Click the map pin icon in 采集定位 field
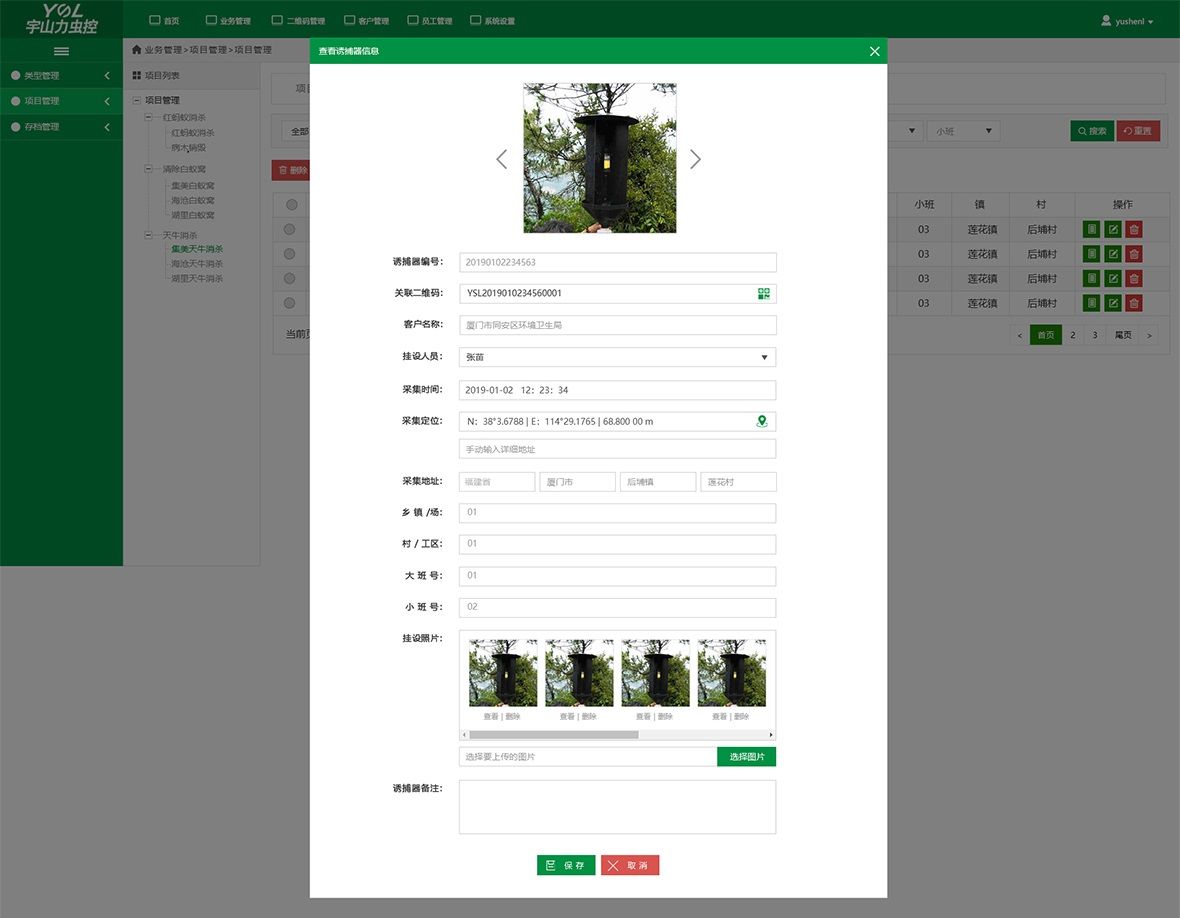The height and width of the screenshot is (918, 1180). point(762,421)
